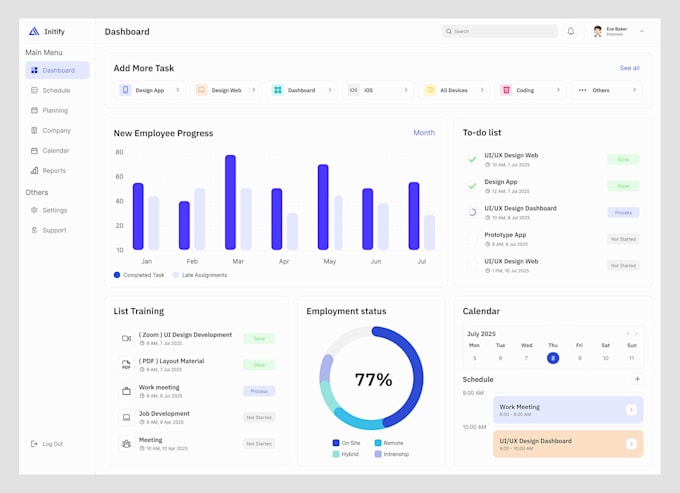Go to next month in calendar

[x=636, y=334]
